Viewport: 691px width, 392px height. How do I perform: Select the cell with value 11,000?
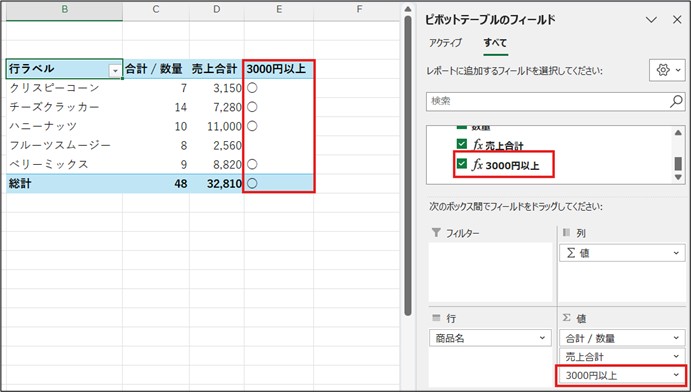tap(217, 126)
